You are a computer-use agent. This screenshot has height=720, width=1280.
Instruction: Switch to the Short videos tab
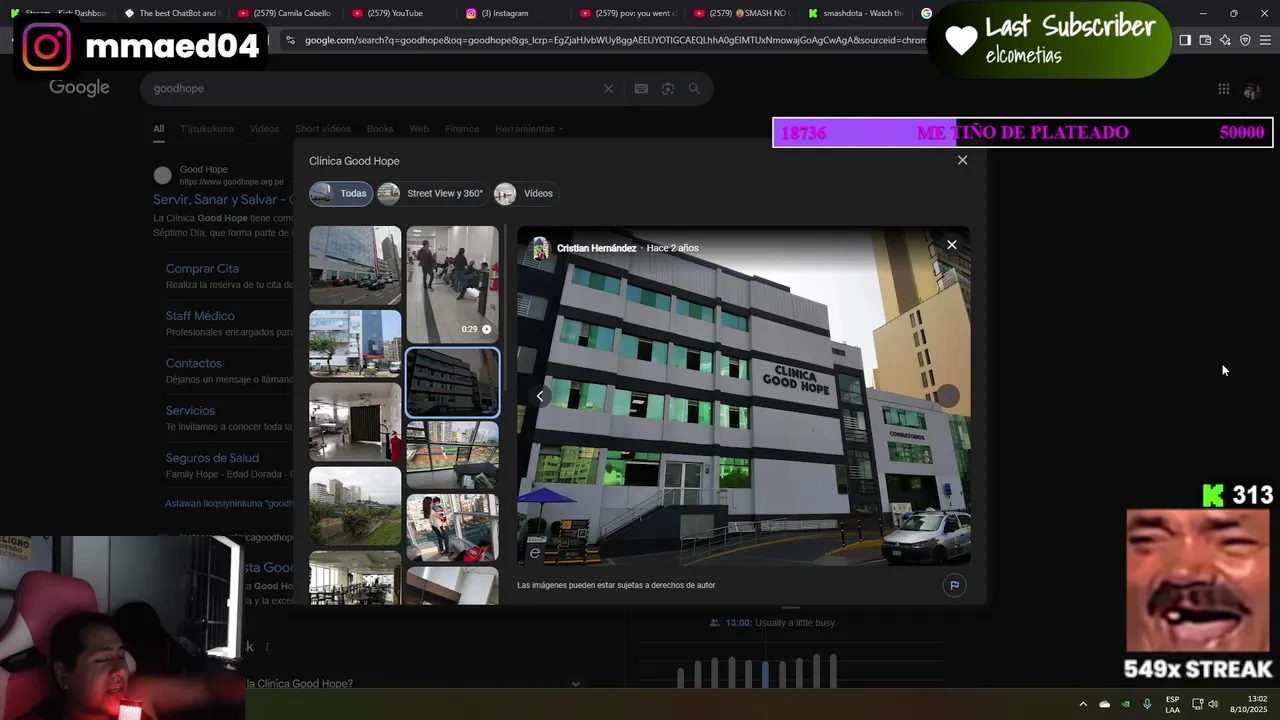pos(322,129)
